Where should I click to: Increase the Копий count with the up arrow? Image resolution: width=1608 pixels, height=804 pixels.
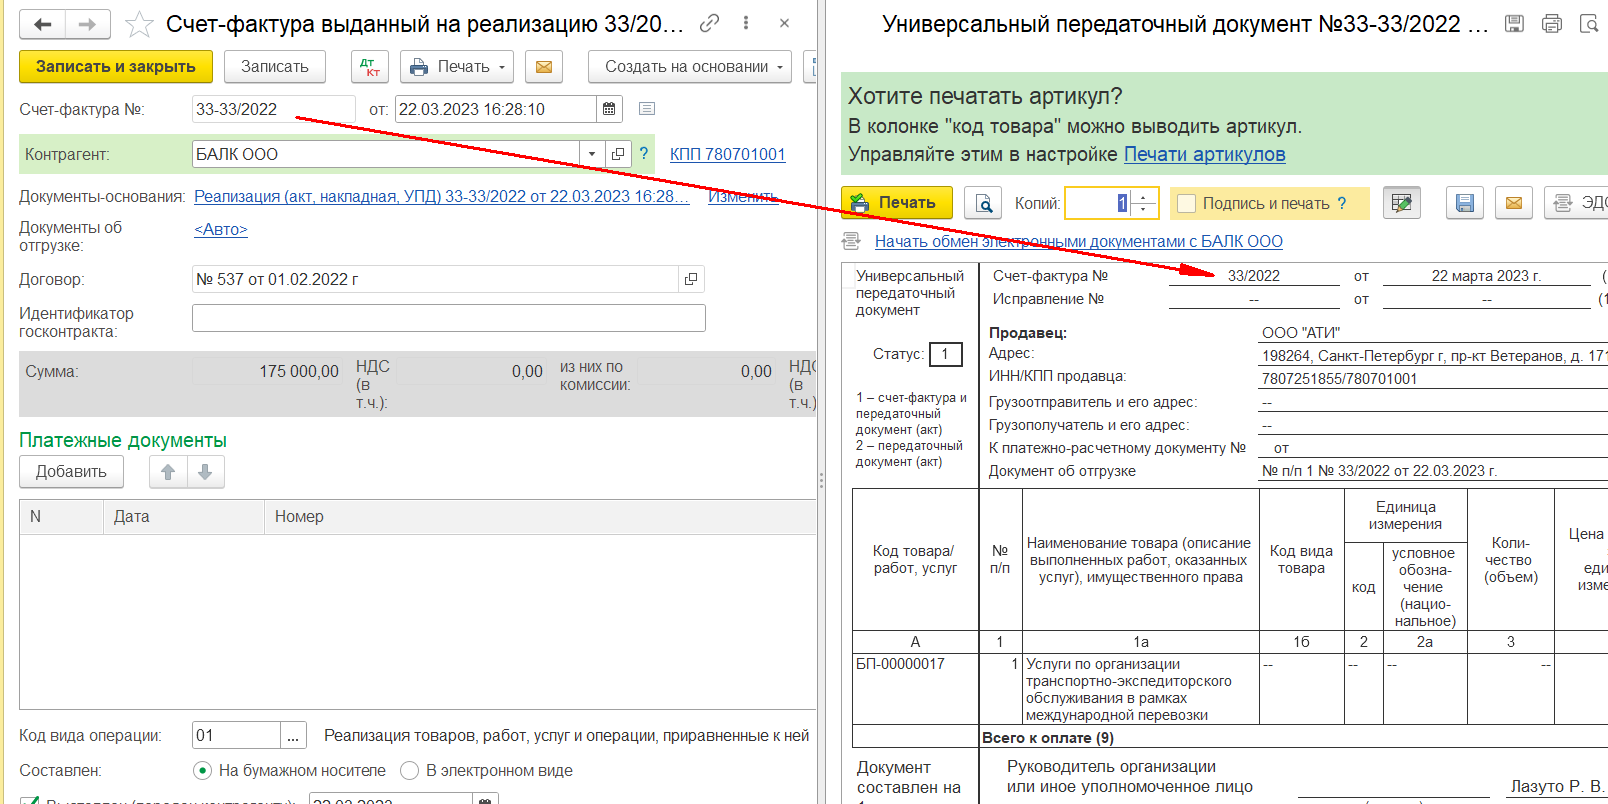[1144, 196]
